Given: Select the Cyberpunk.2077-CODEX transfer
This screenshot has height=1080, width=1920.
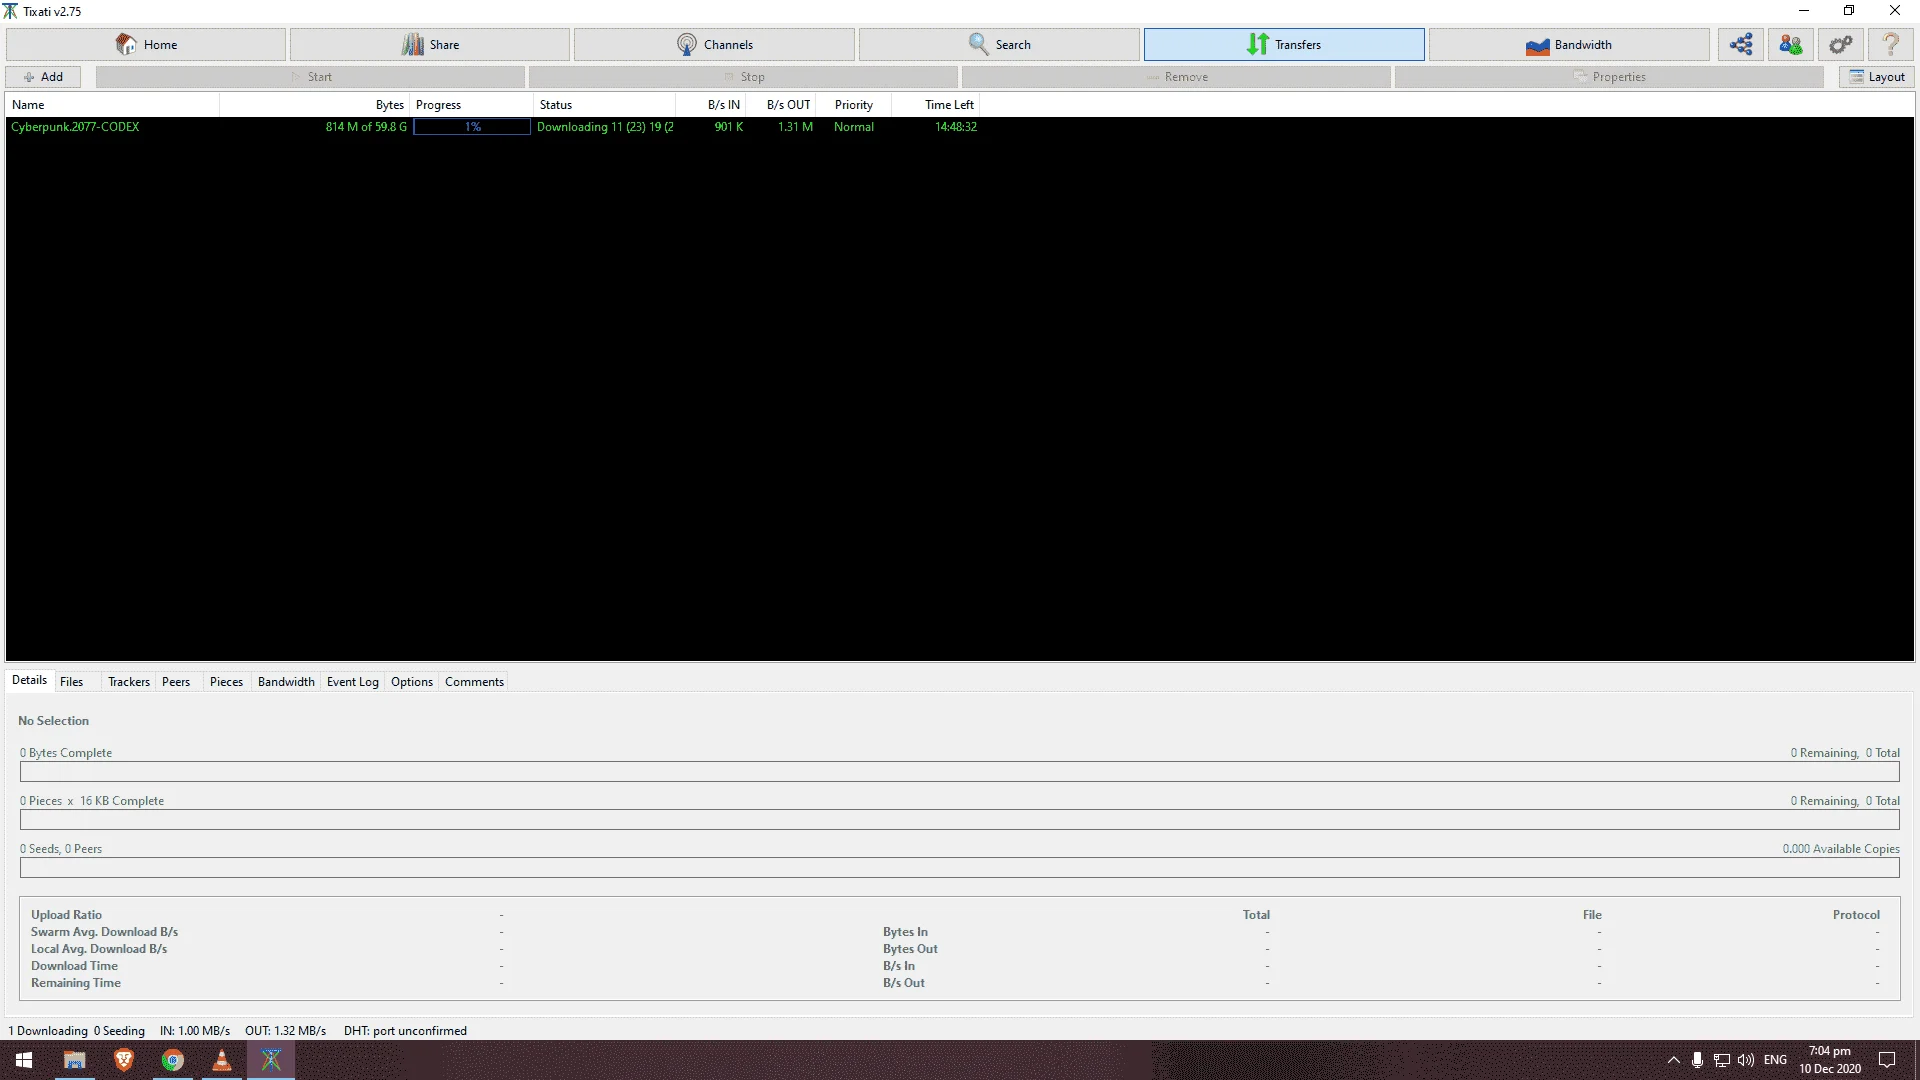Looking at the screenshot, I should click(75, 127).
